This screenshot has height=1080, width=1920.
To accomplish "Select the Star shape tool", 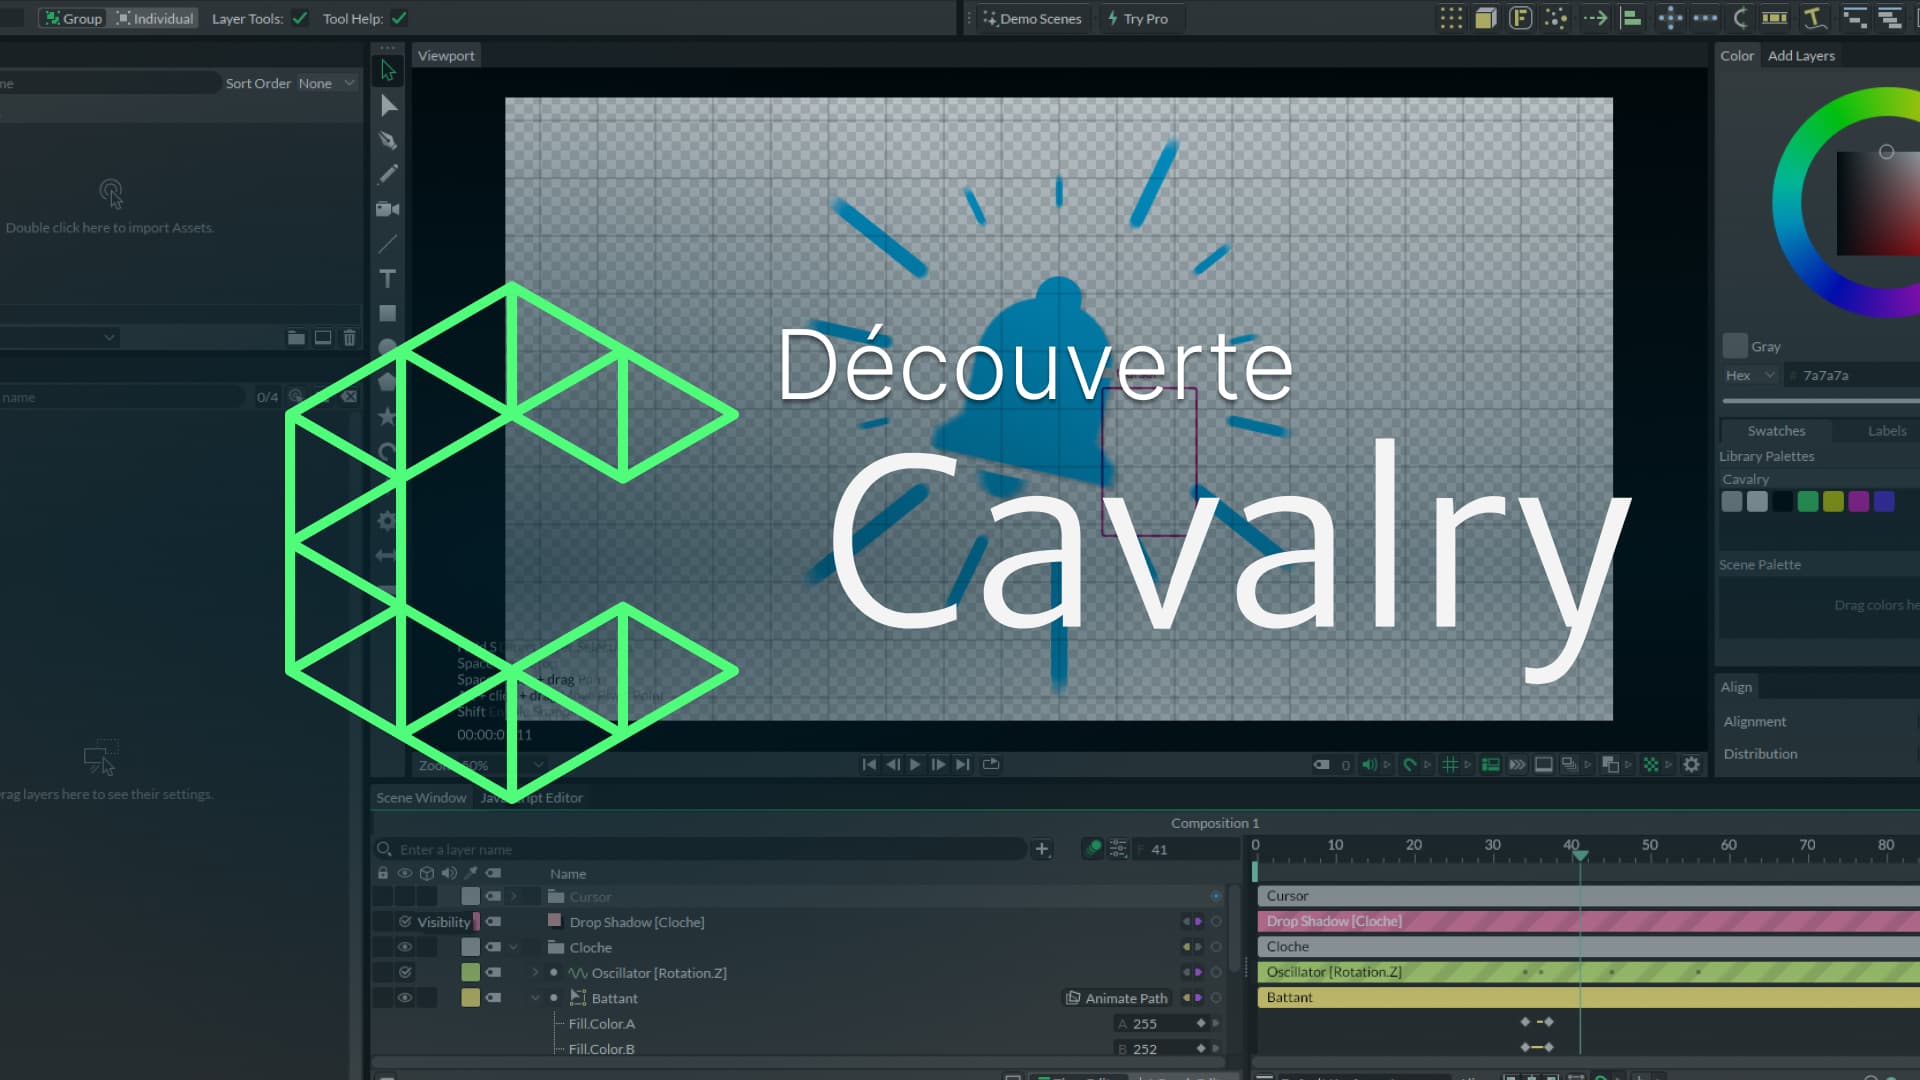I will tap(388, 416).
